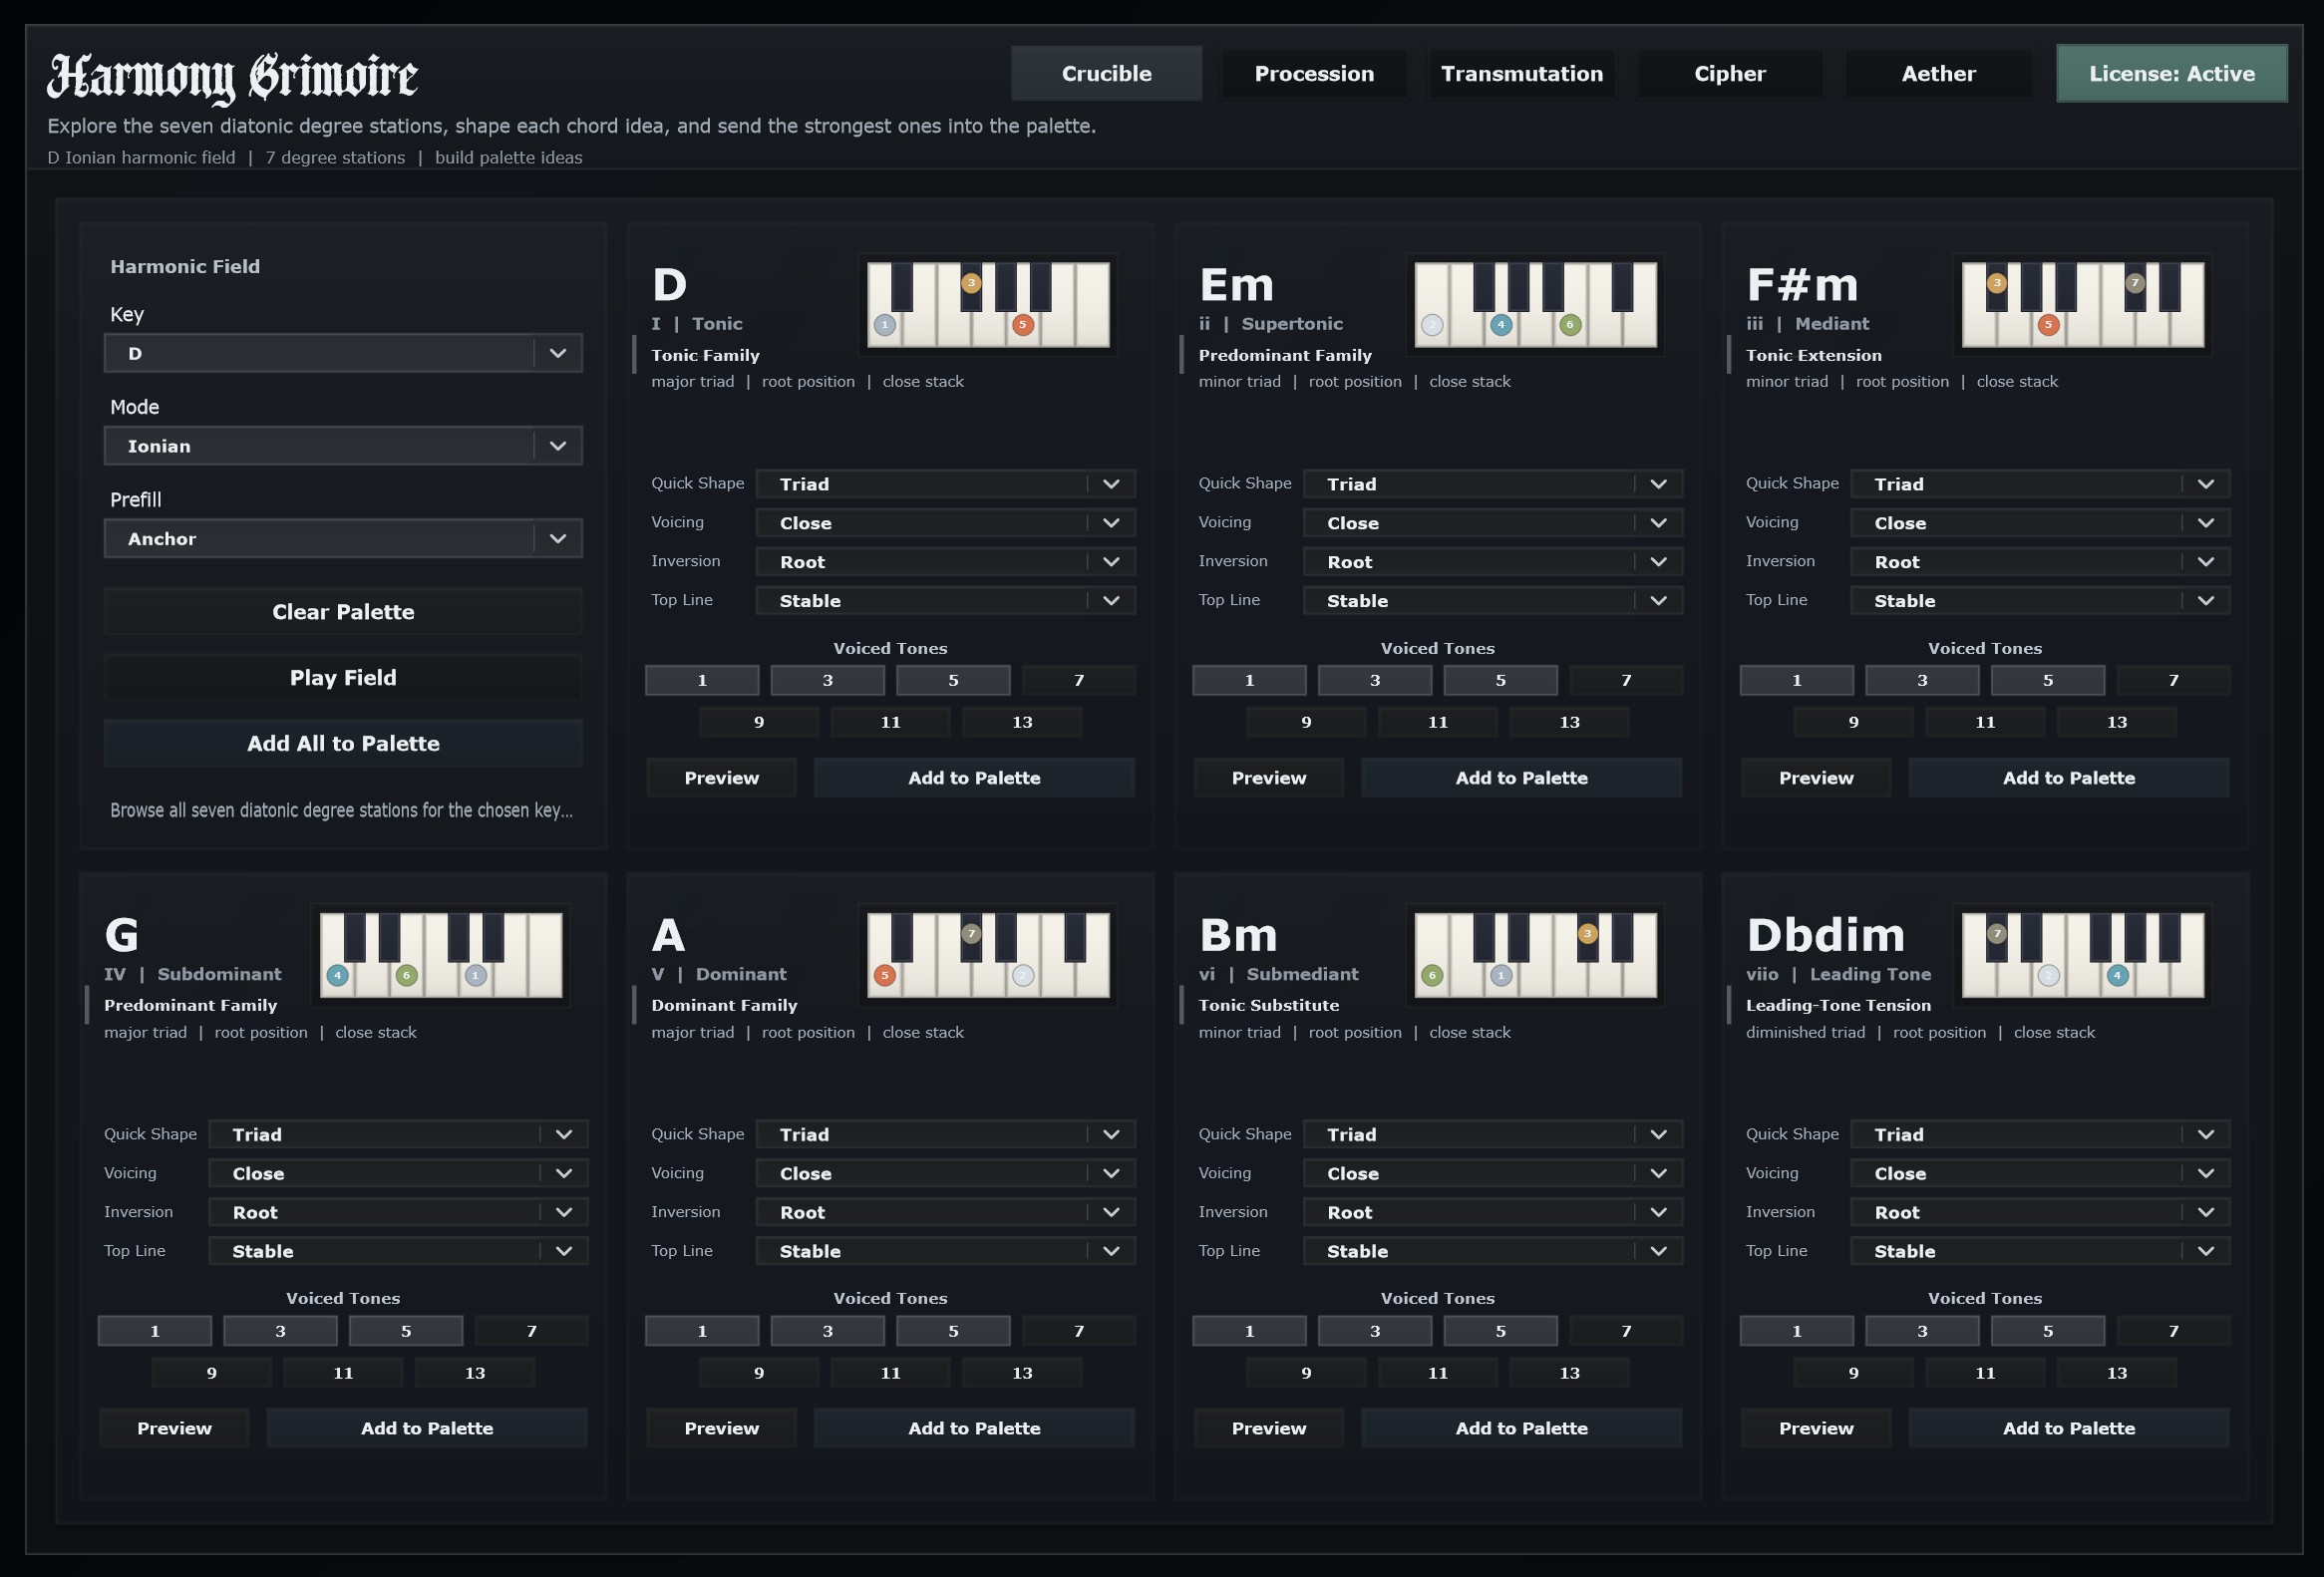
Task: Toggle voiced tone 9 on the Em chord
Action: click(x=1305, y=722)
